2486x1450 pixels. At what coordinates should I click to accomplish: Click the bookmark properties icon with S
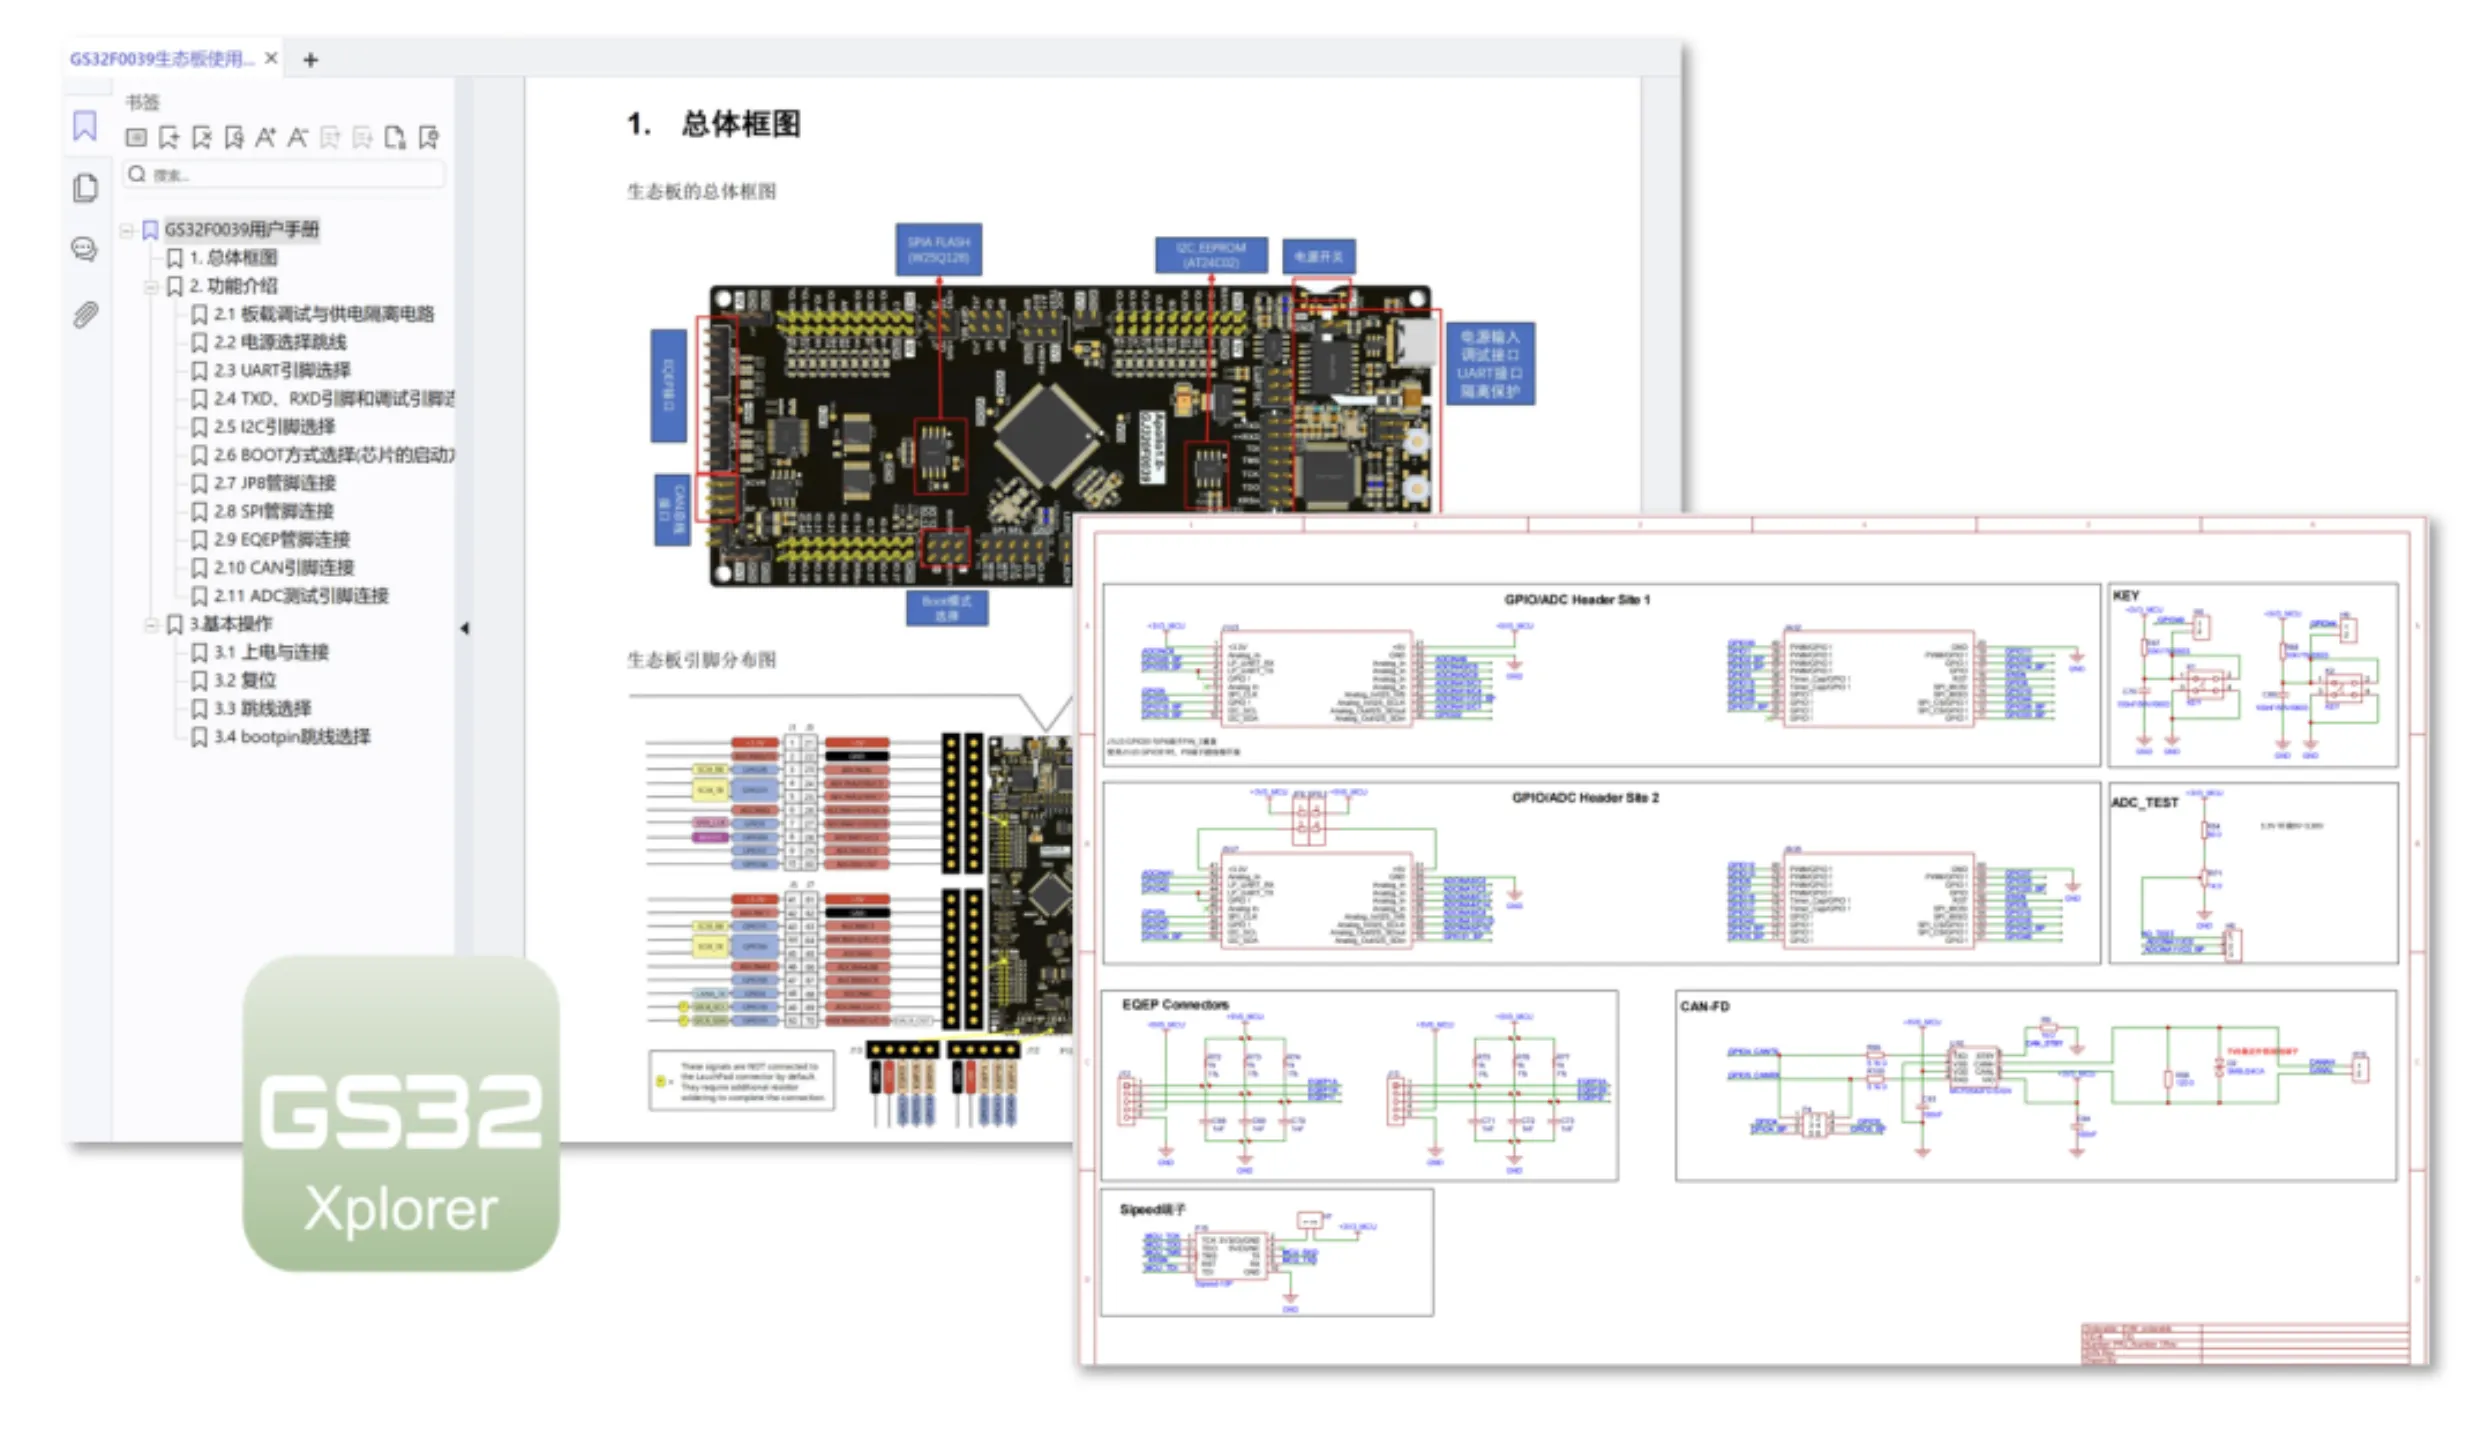point(234,138)
